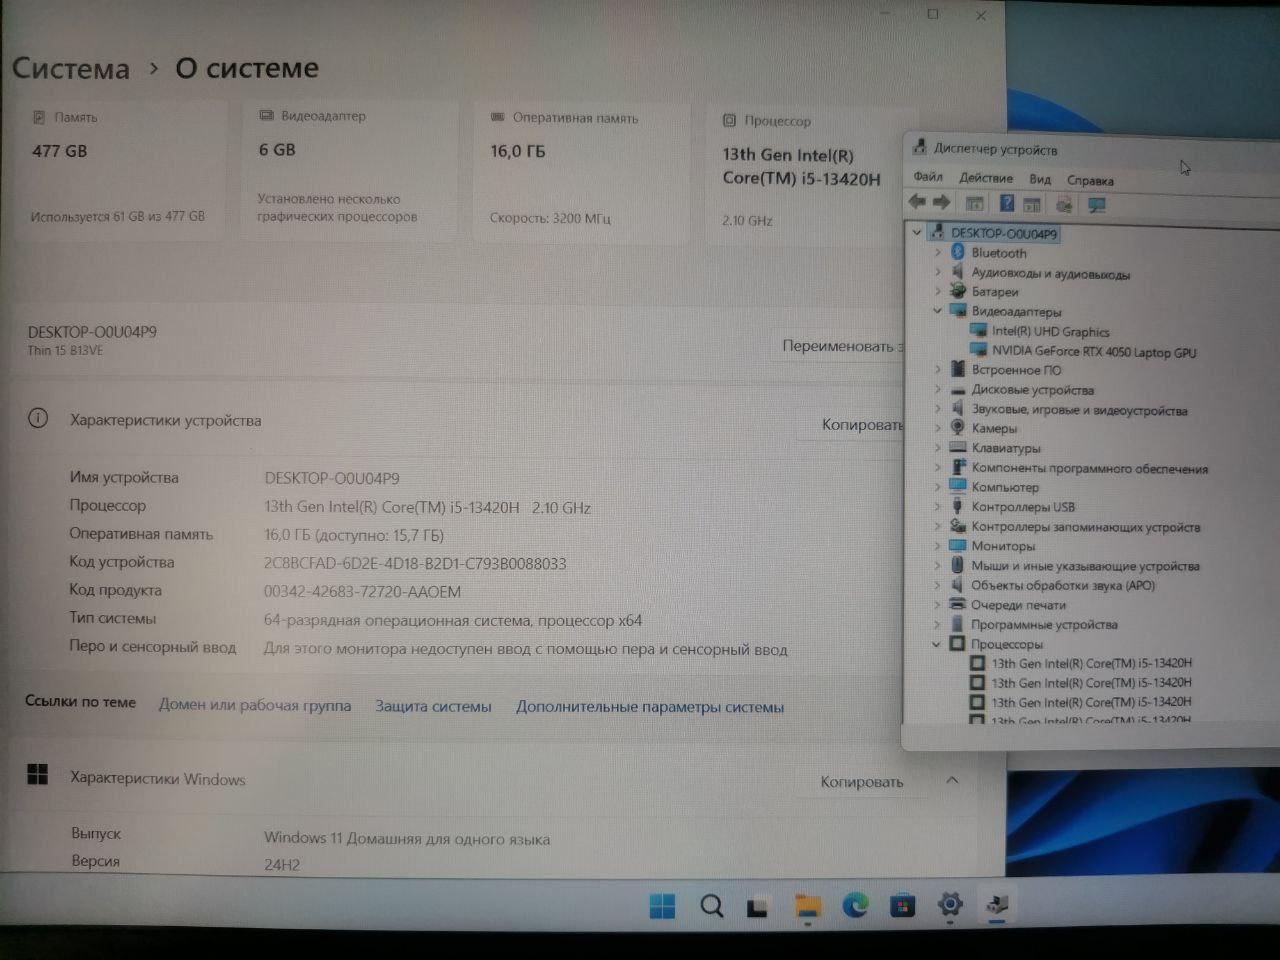The image size is (1280, 960).
Task: Click Windows 11 Домашняя для одного языка text
Action: 407,838
